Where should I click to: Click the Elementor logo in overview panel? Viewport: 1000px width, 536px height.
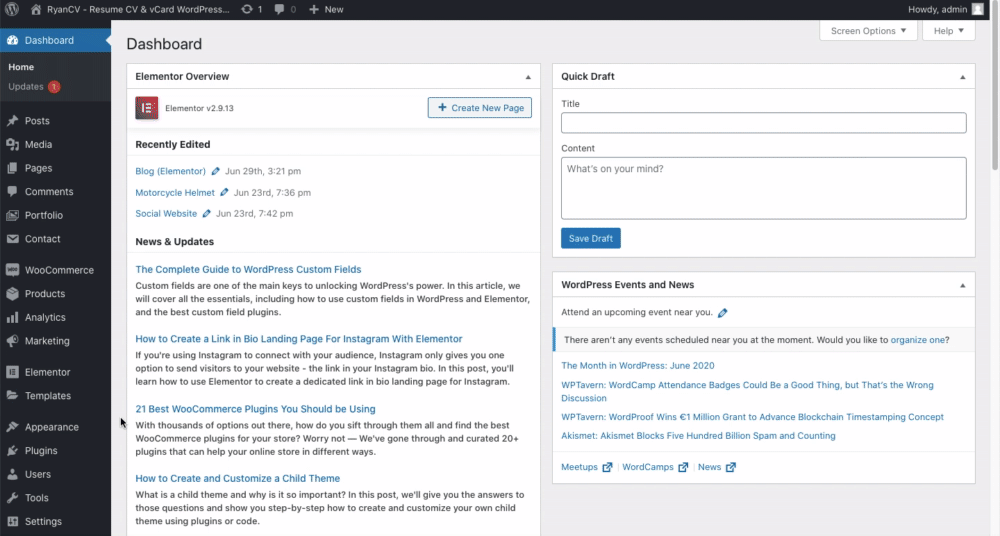point(147,108)
